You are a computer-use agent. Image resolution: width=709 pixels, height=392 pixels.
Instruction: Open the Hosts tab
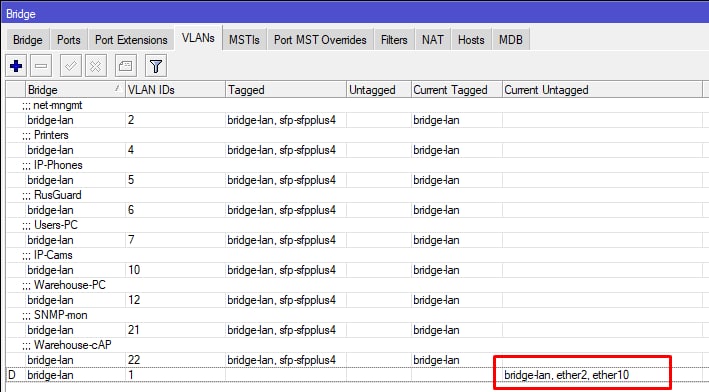pos(471,40)
